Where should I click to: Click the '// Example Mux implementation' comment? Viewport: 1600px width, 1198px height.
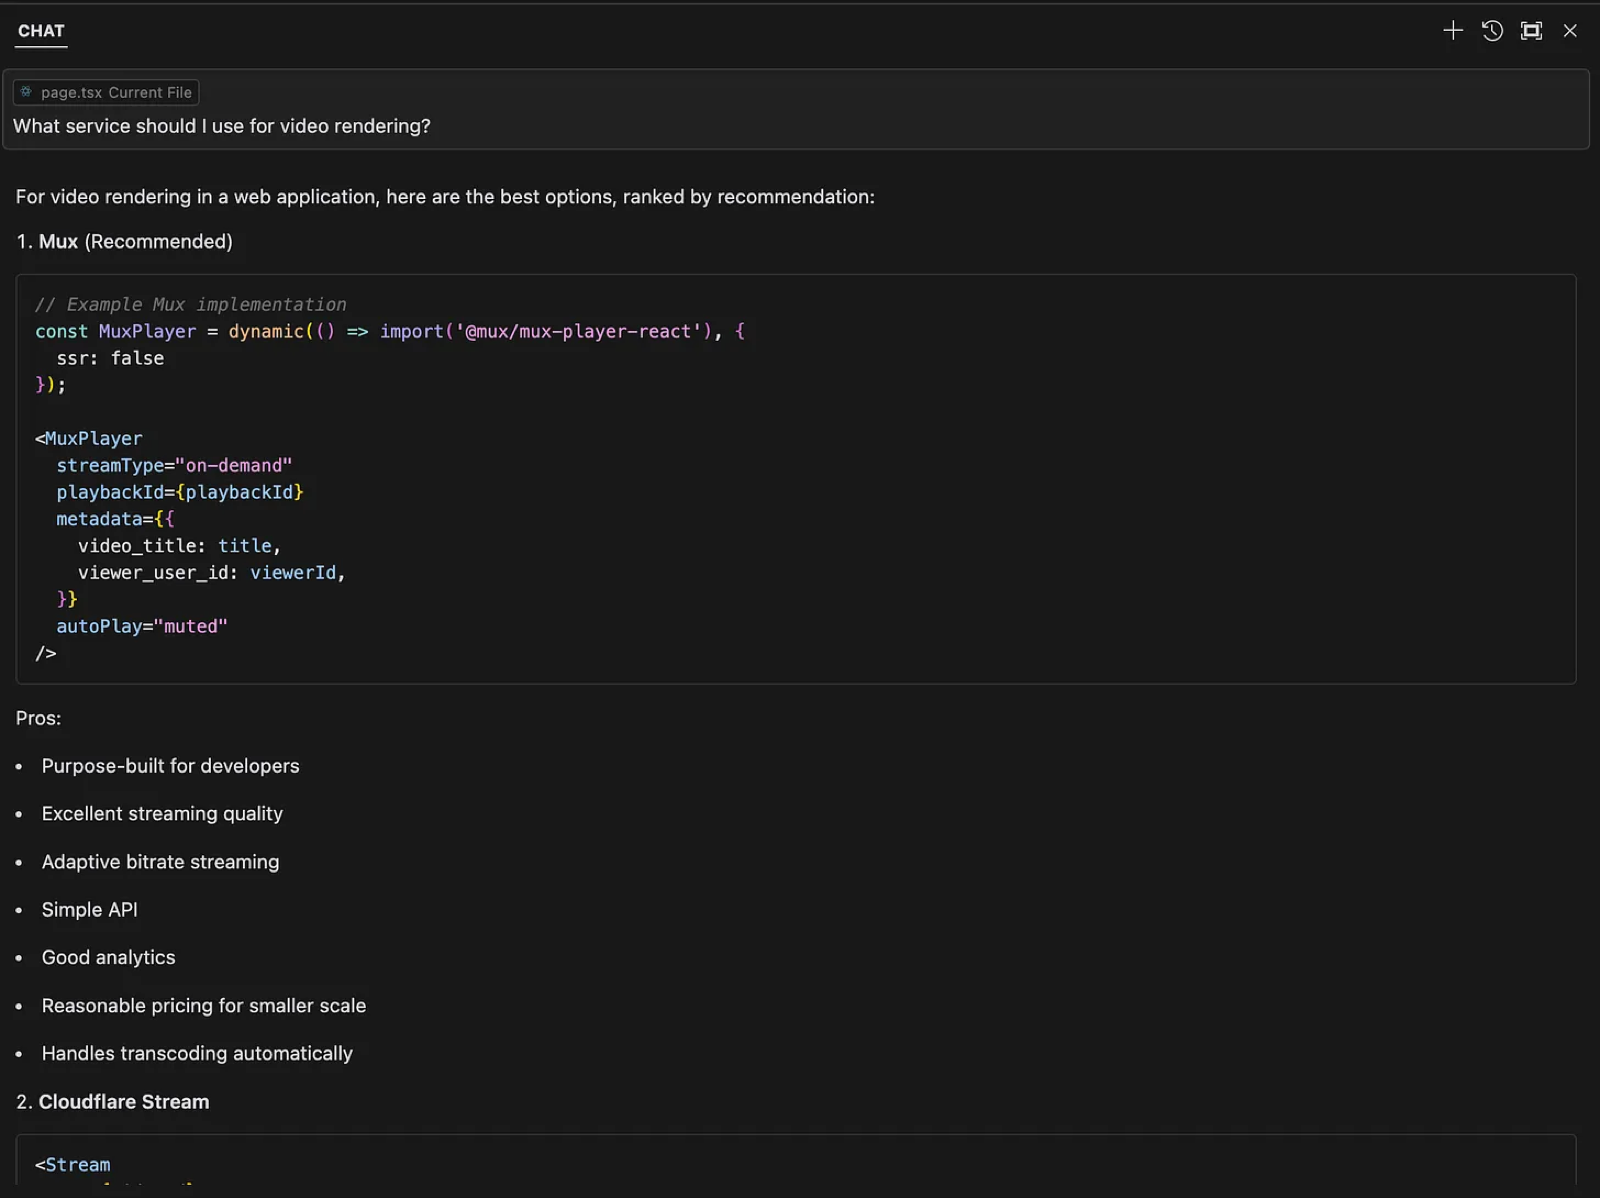tap(190, 304)
